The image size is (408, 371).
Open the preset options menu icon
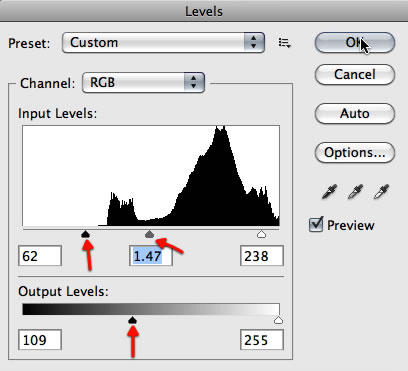285,43
